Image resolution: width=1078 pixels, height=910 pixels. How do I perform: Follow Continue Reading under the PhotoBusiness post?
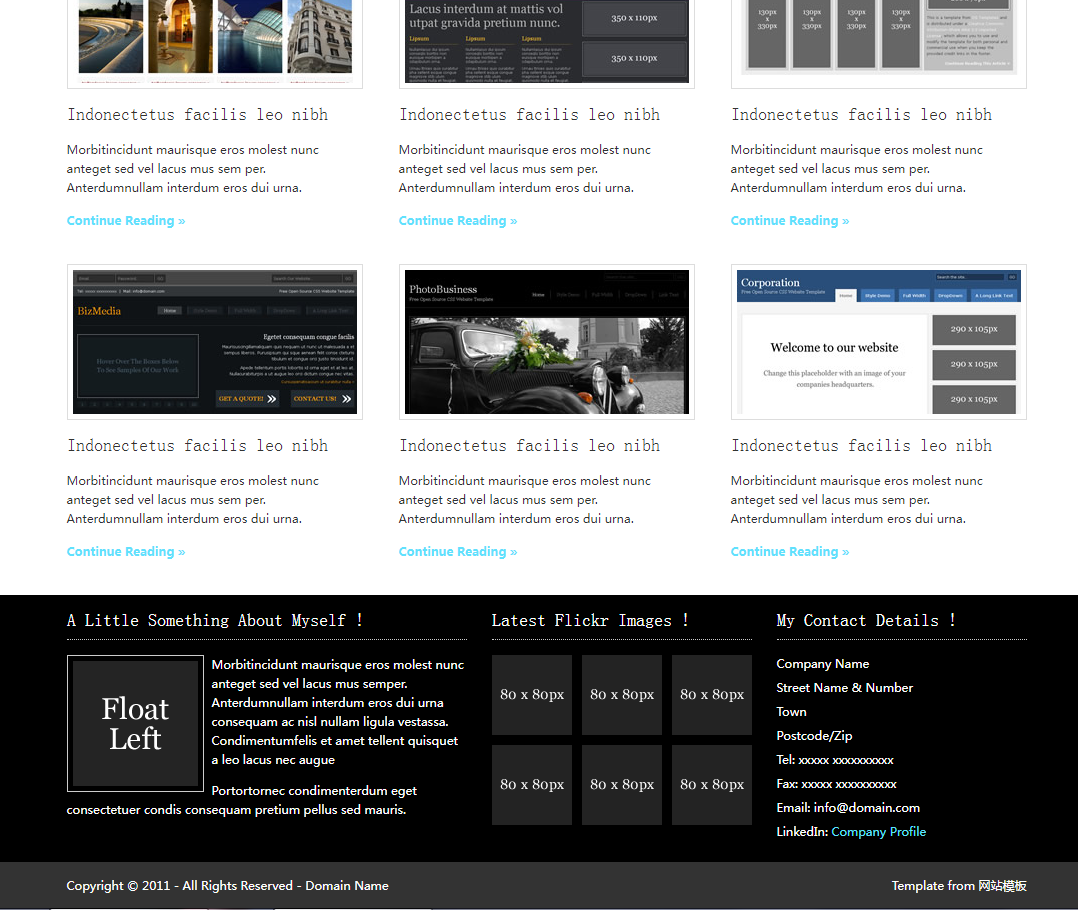click(458, 552)
